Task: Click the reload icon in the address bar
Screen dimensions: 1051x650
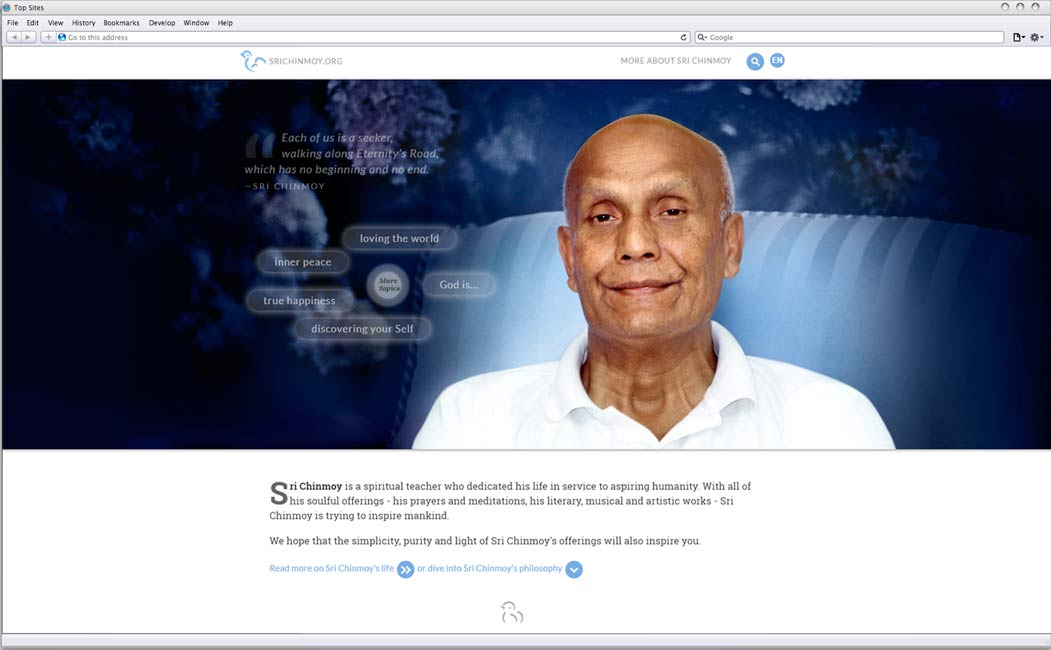Action: click(684, 38)
